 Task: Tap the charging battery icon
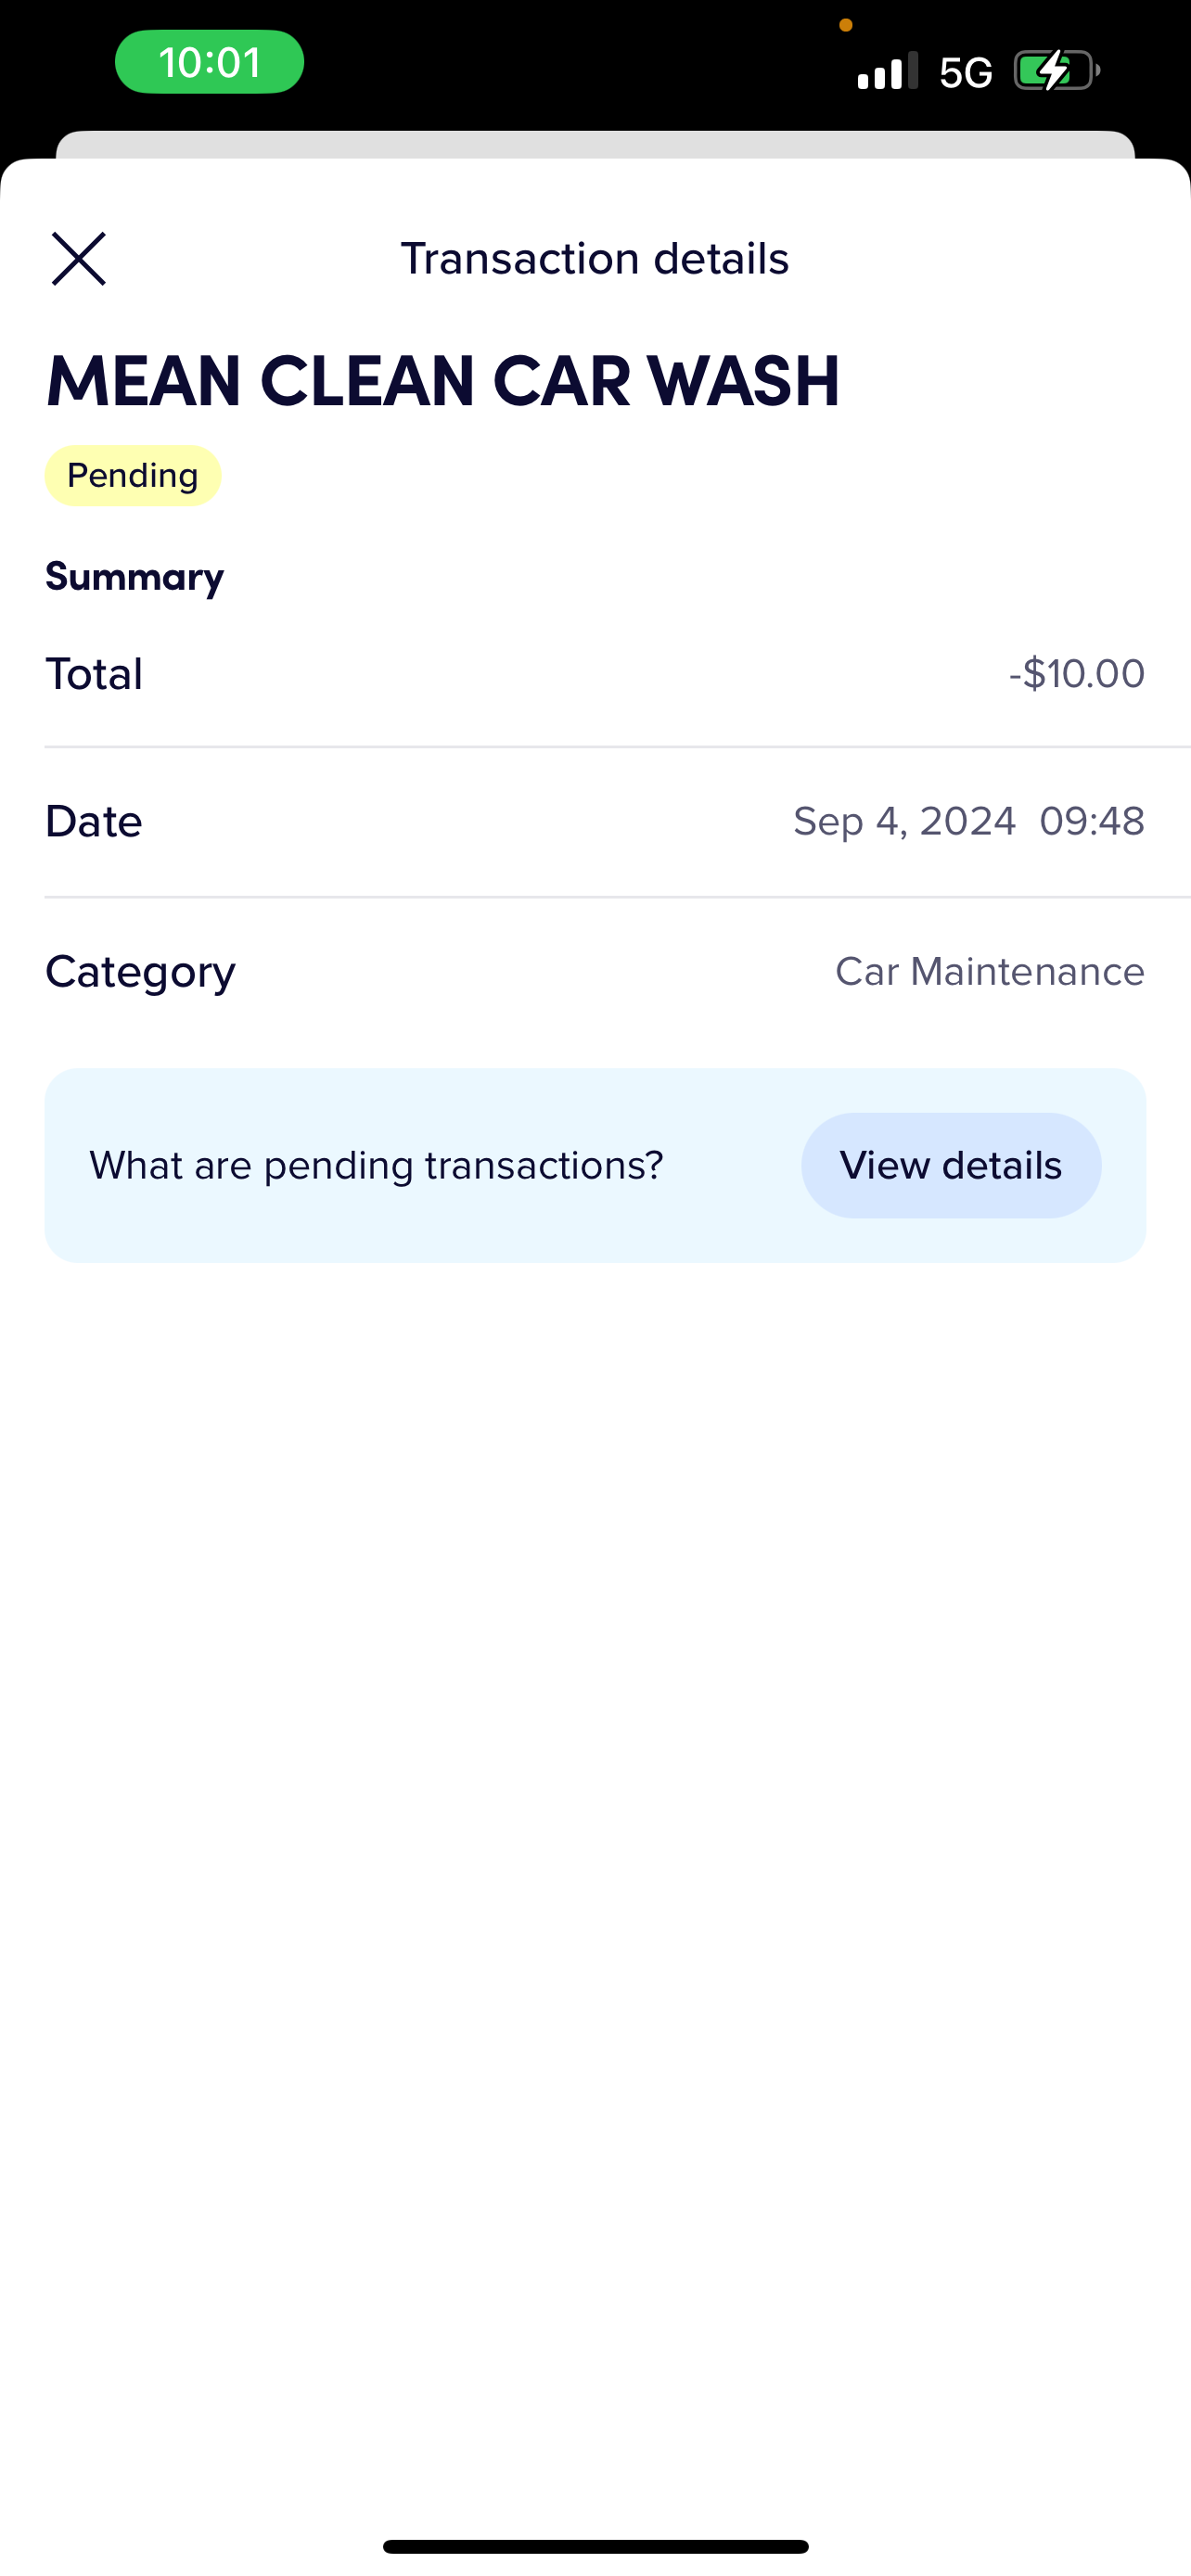coord(1056,71)
